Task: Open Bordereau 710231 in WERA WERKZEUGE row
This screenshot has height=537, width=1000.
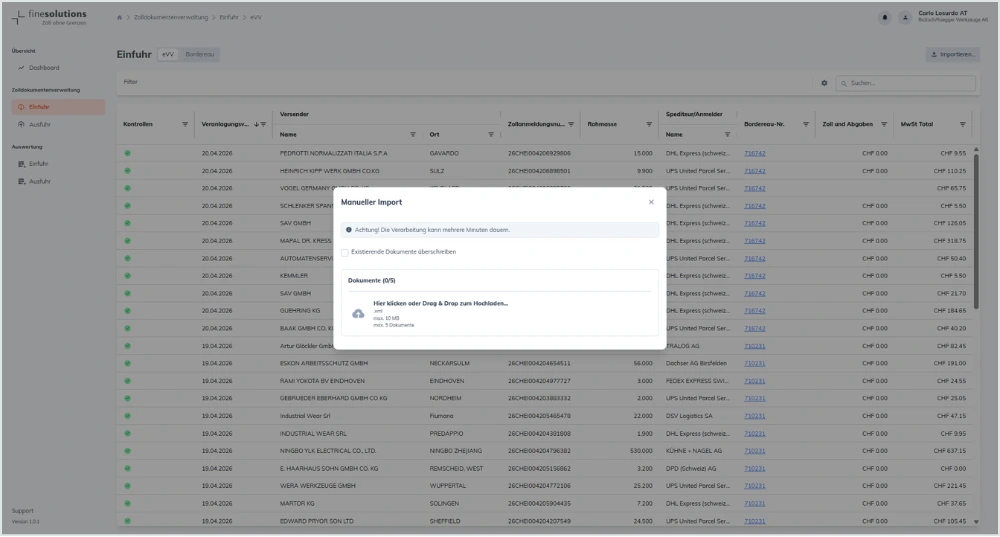Action: tap(754, 486)
